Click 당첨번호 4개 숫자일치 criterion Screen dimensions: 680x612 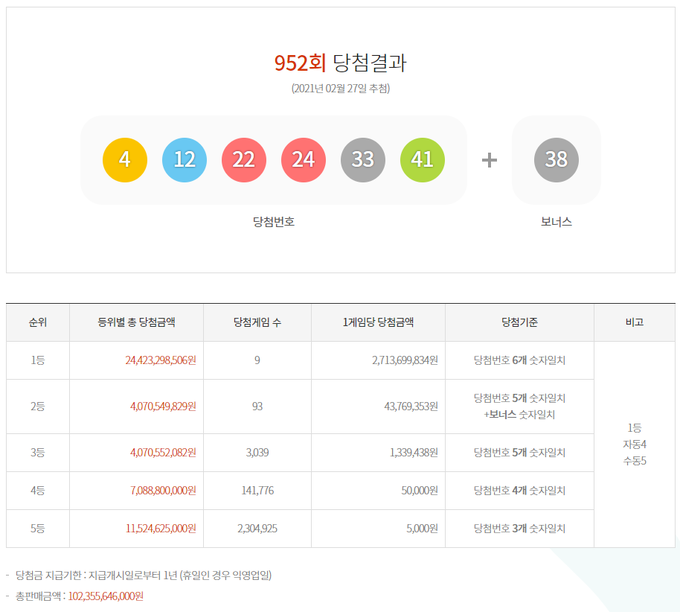pyautogui.click(x=520, y=491)
